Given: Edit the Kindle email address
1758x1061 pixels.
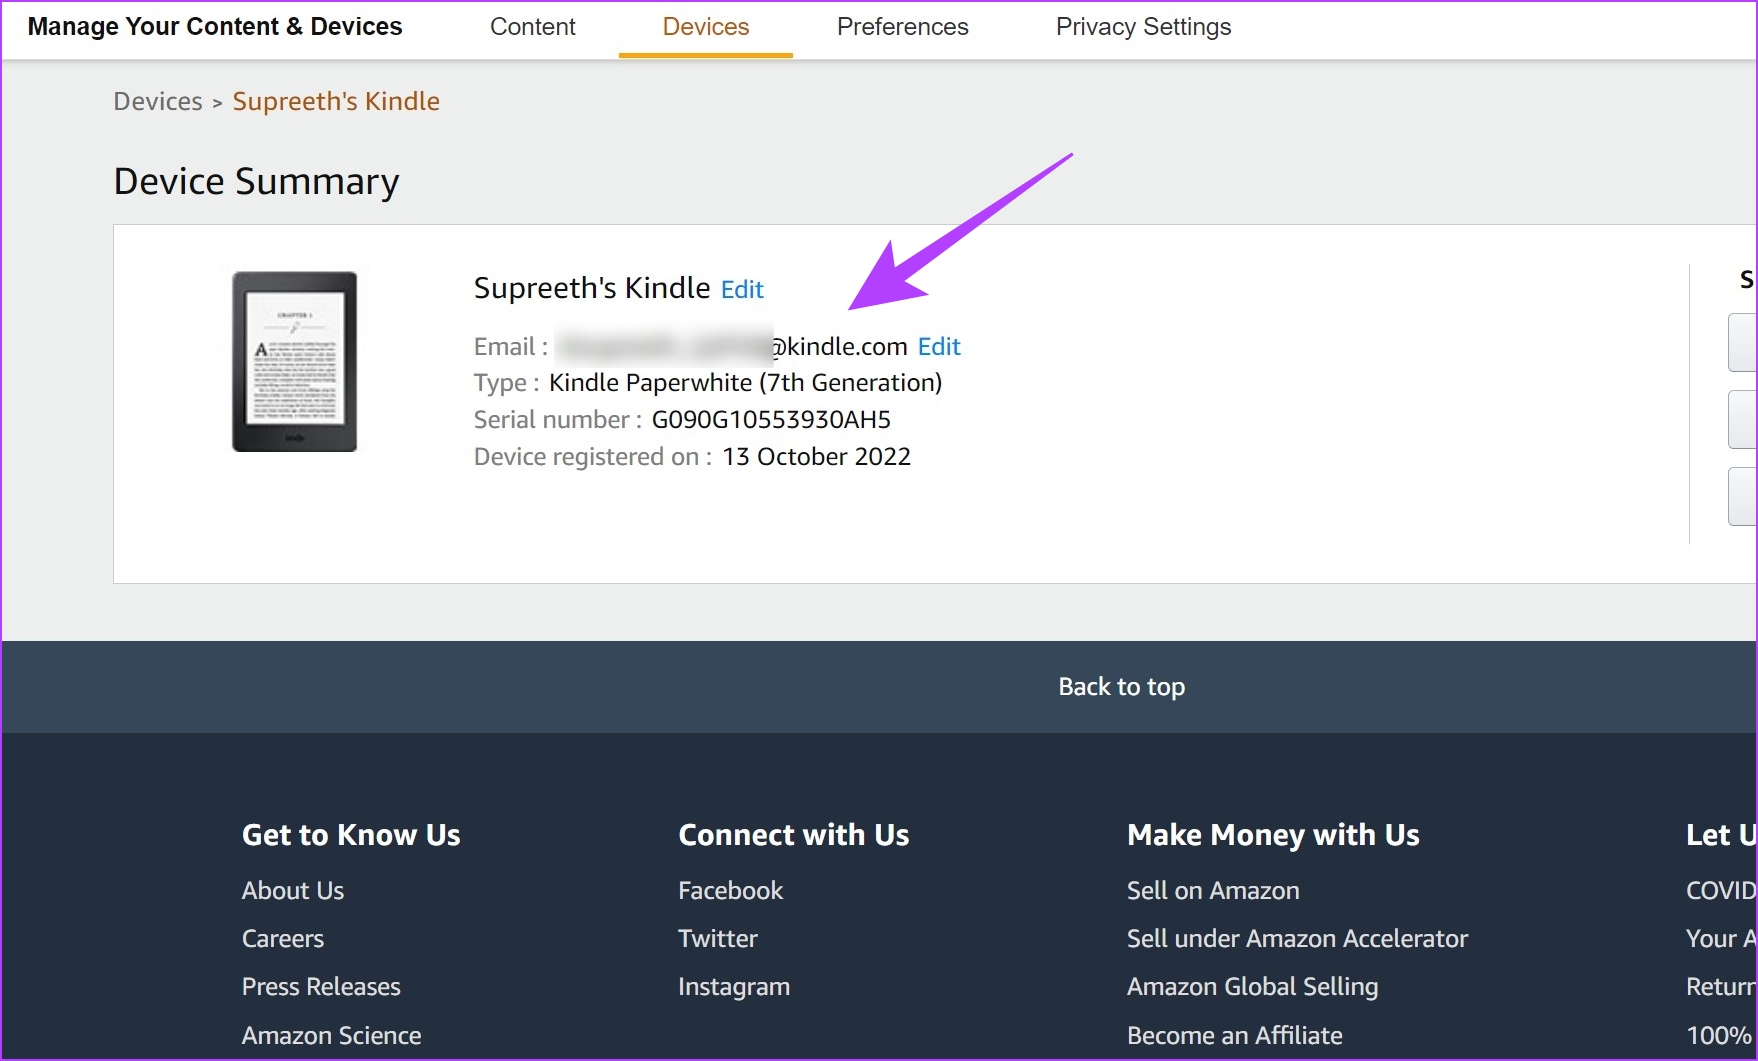Looking at the screenshot, I should pos(939,347).
